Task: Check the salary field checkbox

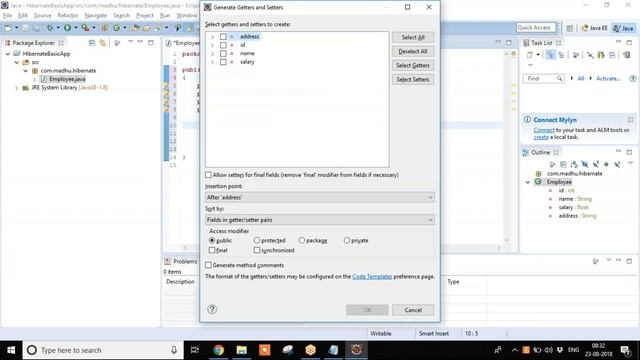Action: tap(223, 62)
